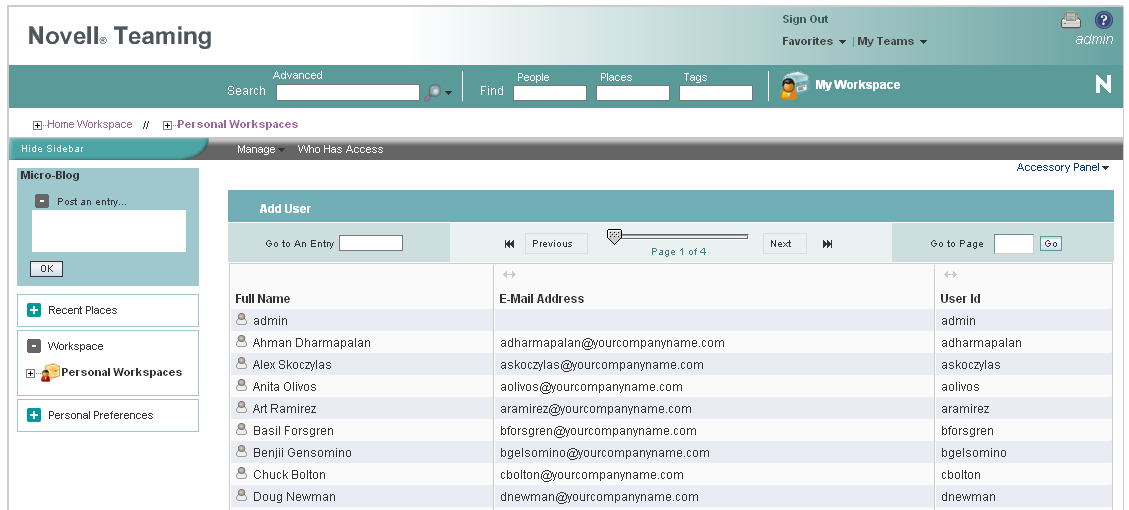
Task: Click the Micro-Blog entry text area
Action: tap(109, 231)
